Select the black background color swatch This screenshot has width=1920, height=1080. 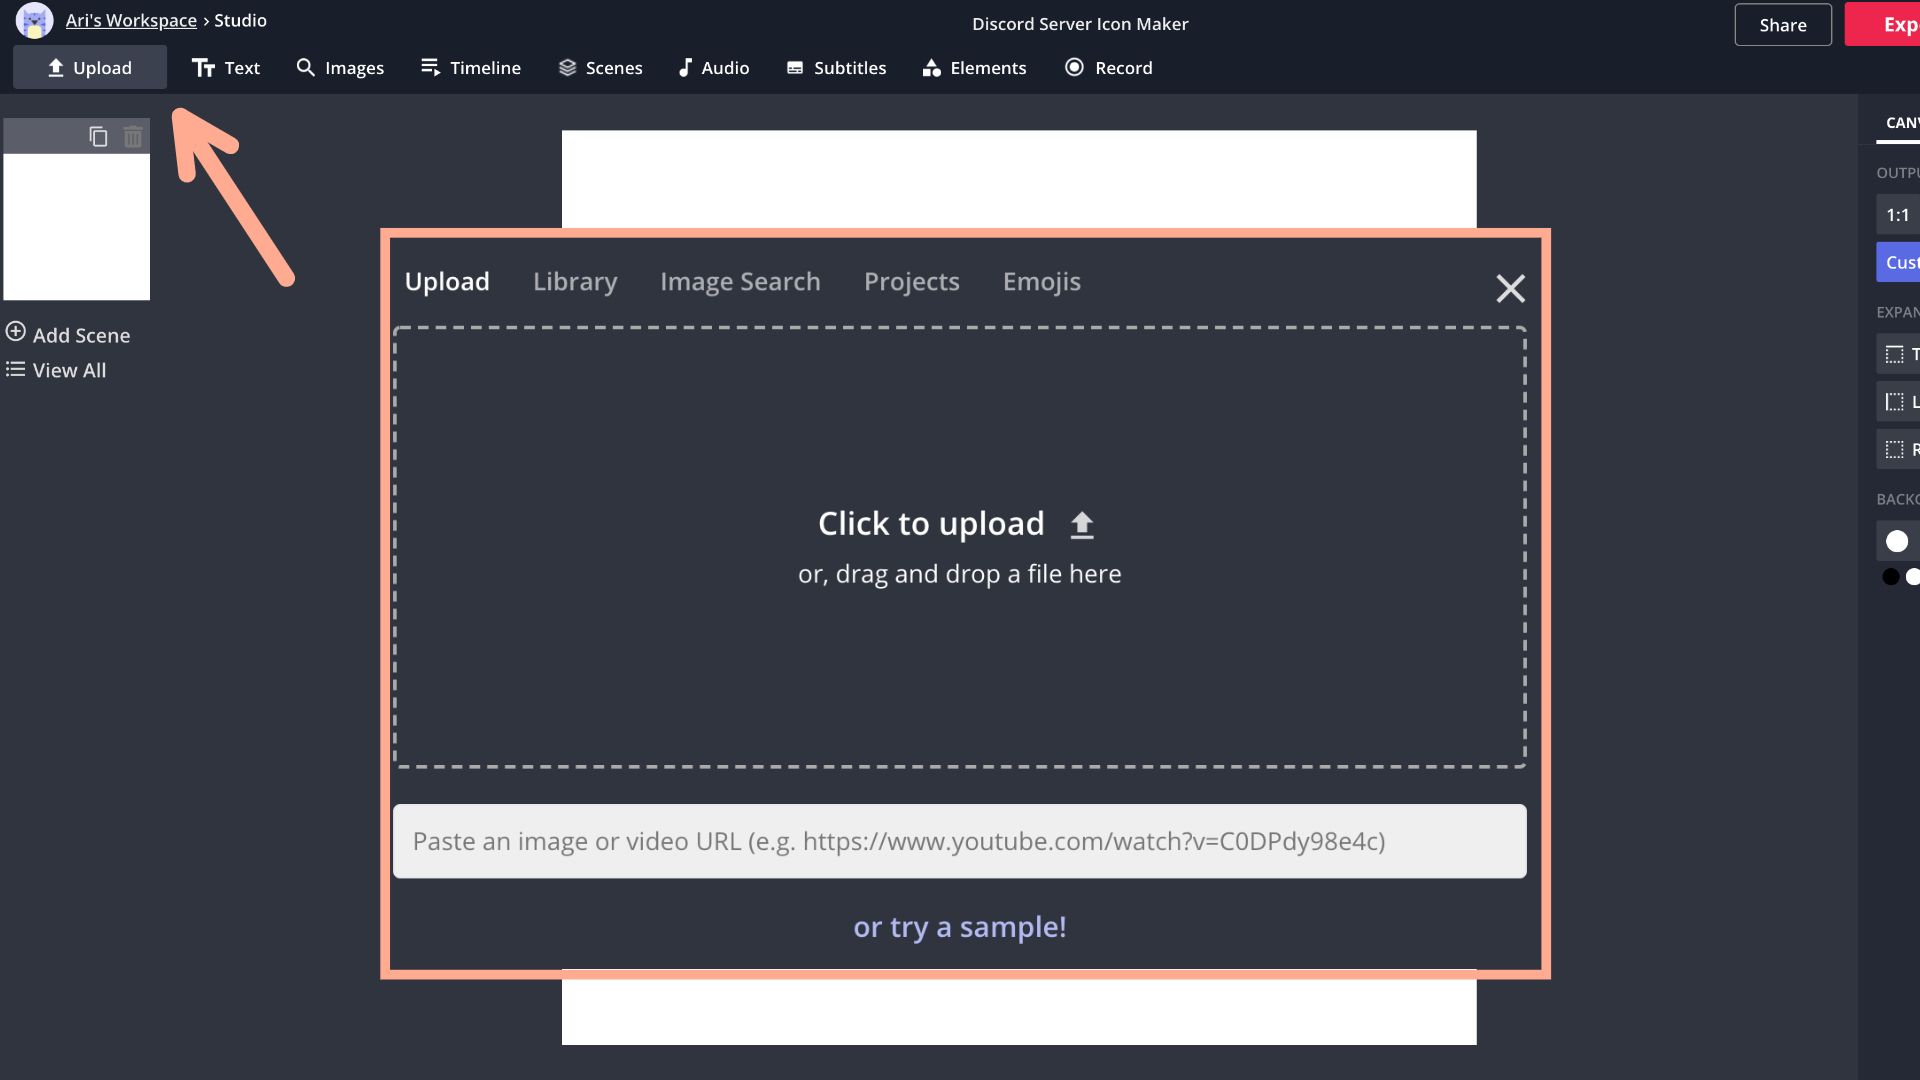[x=1890, y=577]
